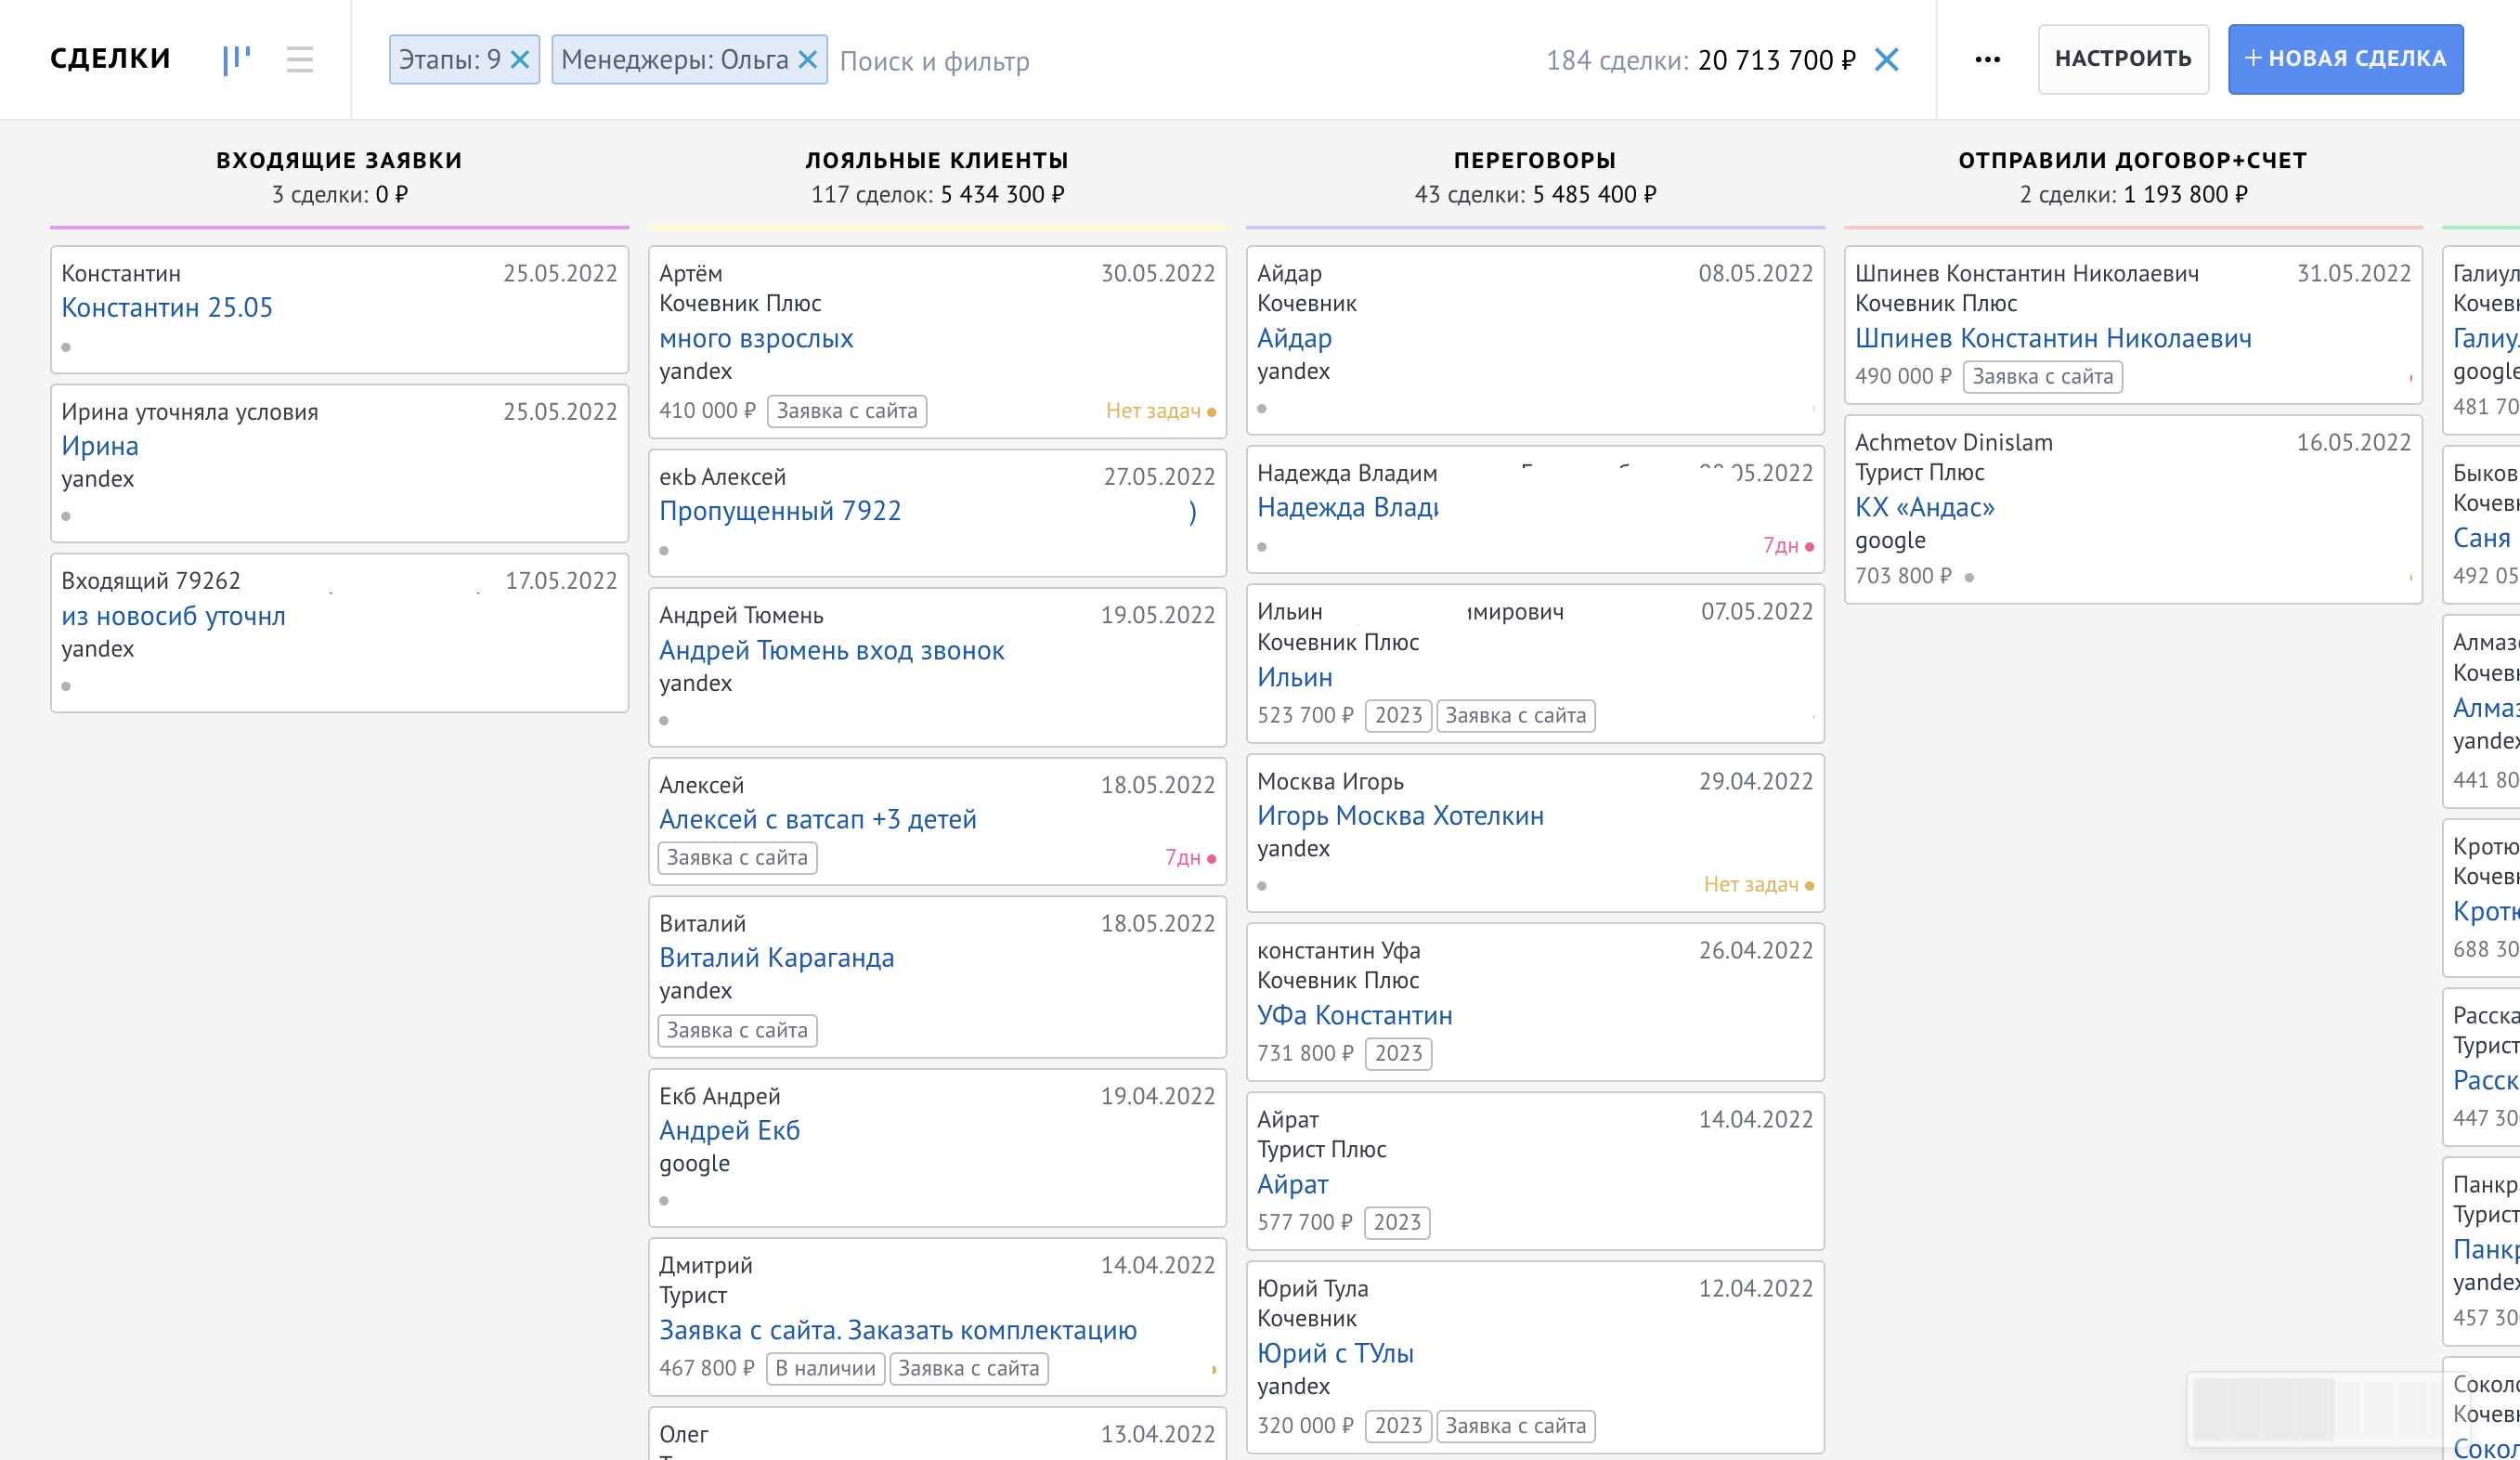Select the ПЕРЕГОВОРЫ column header
Viewport: 2520px width, 1460px height.
[1535, 161]
